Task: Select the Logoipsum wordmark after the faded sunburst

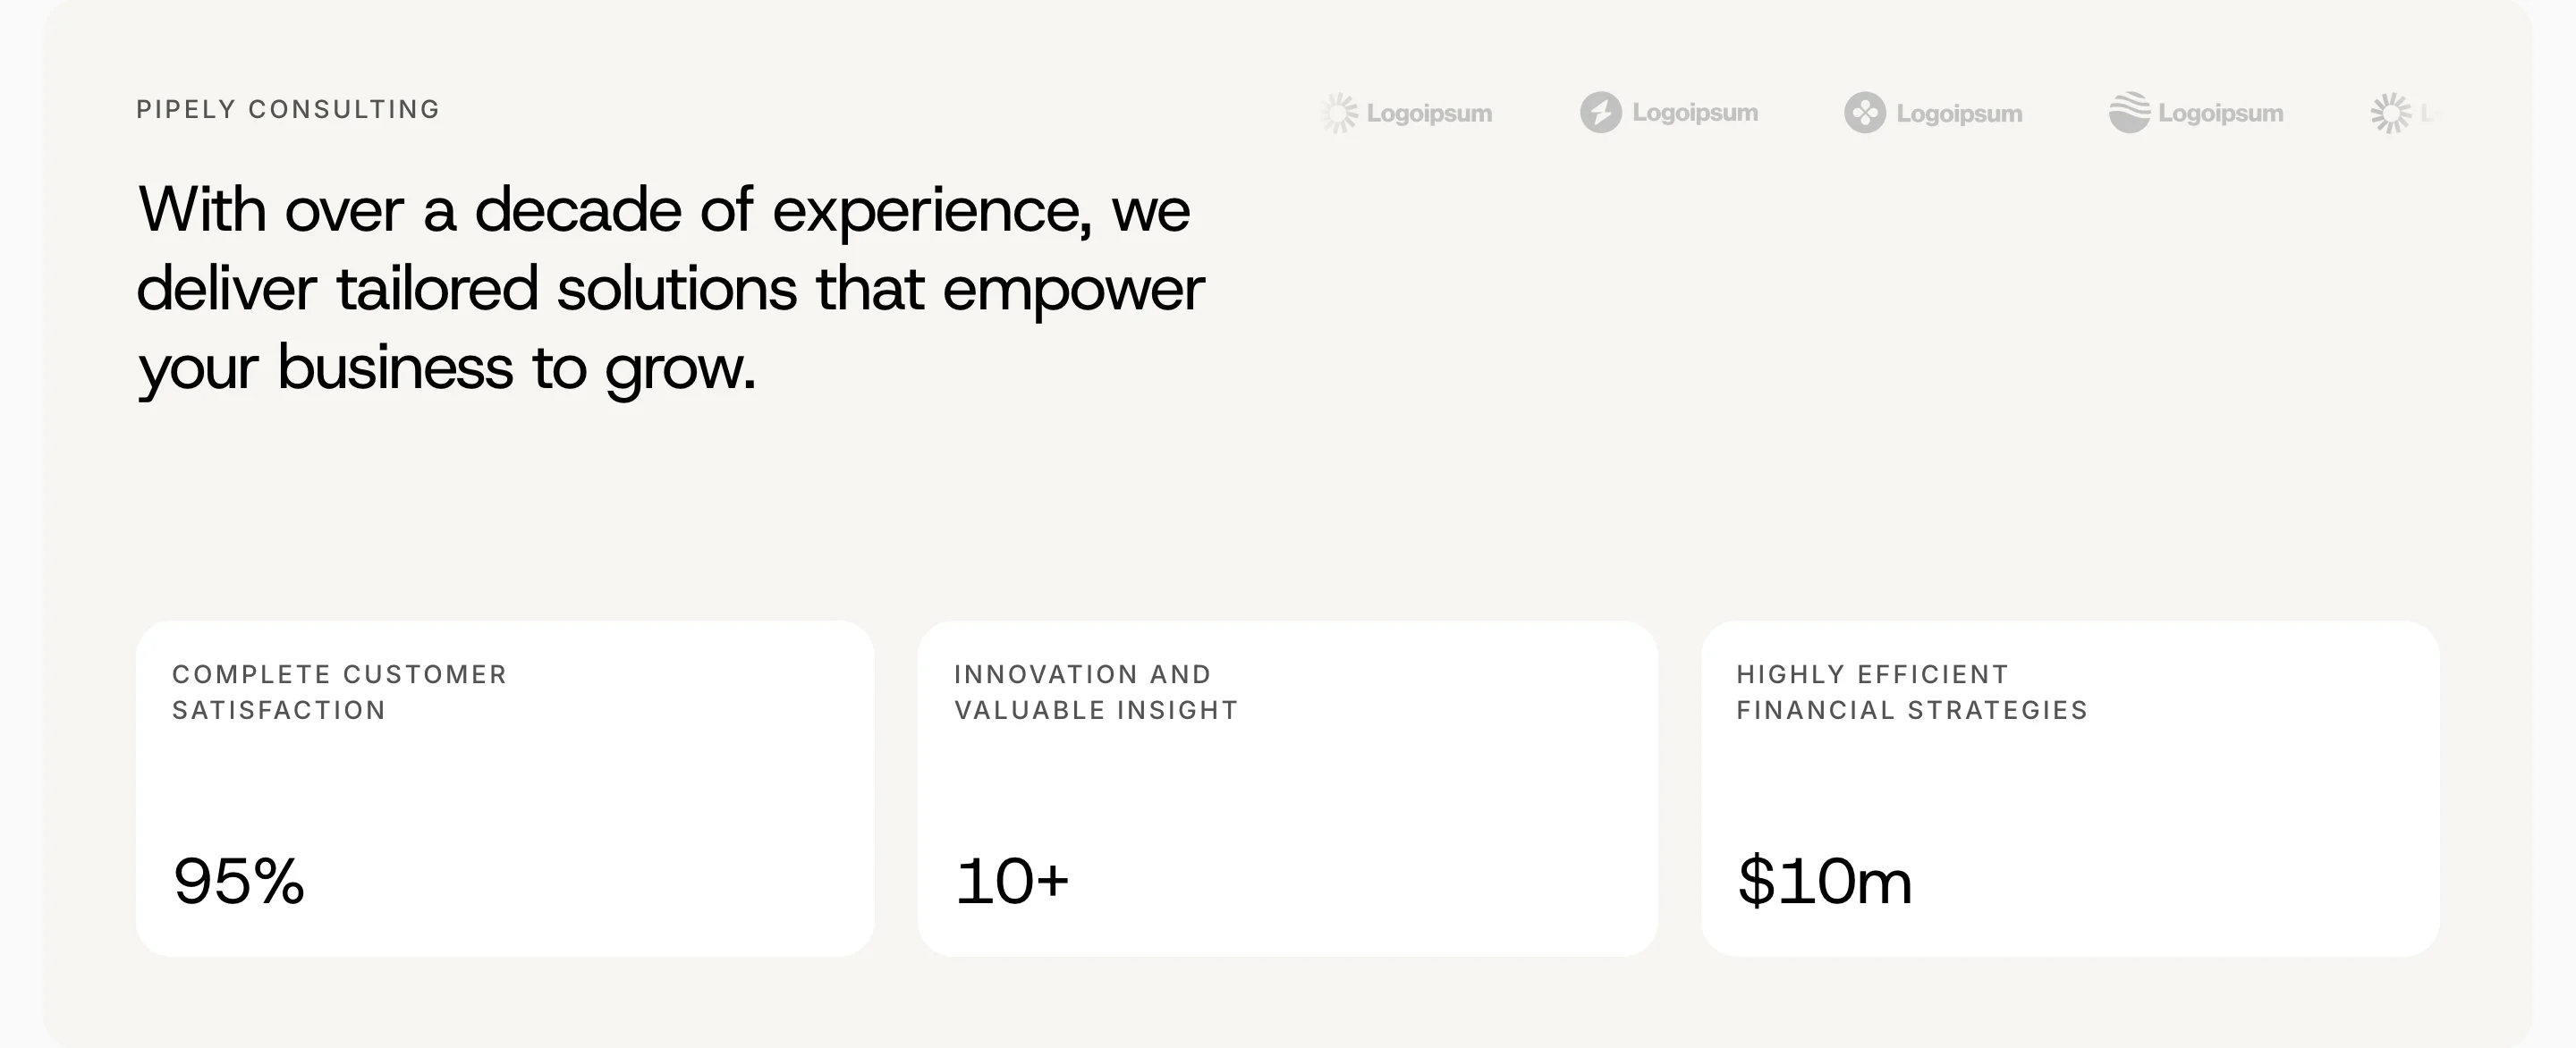Action: [1429, 114]
